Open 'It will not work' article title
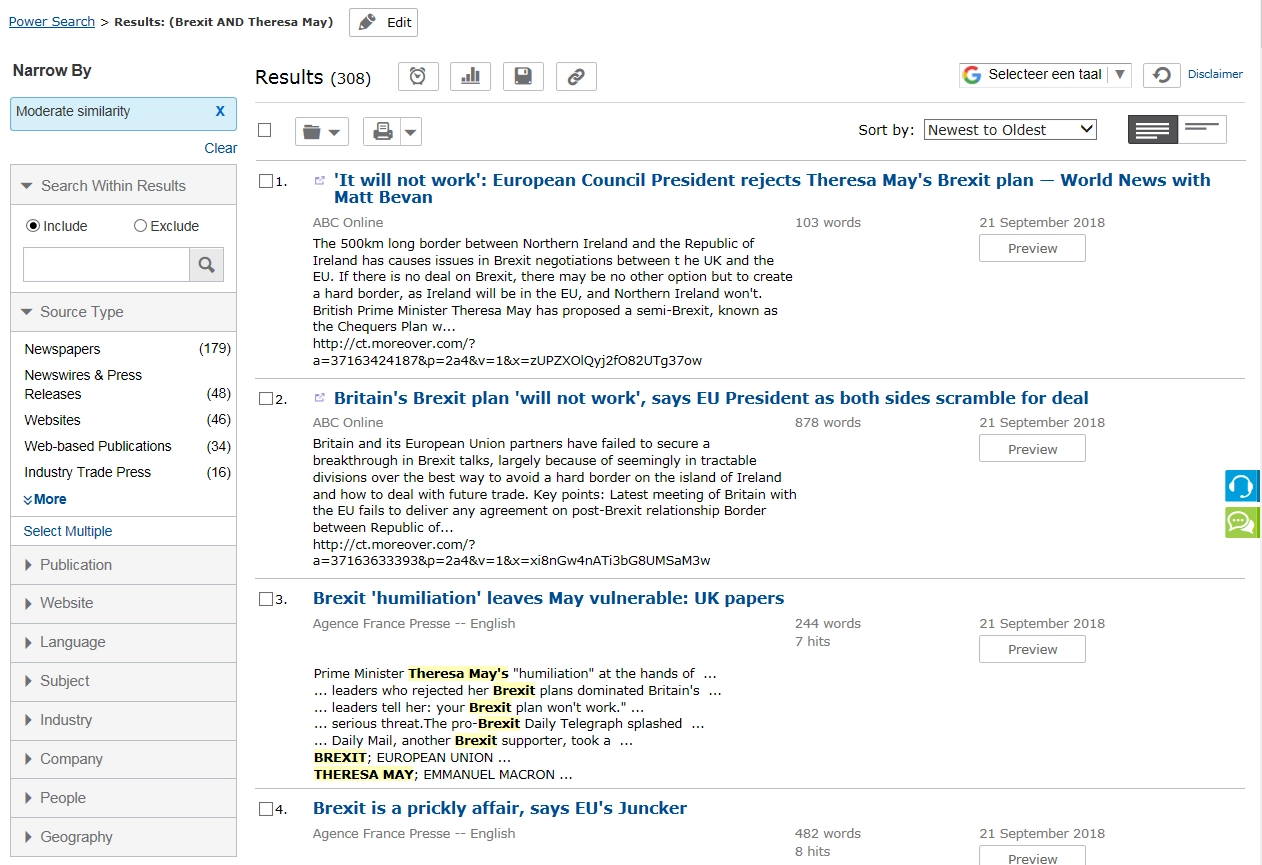This screenshot has height=865, width=1262. tap(772, 189)
